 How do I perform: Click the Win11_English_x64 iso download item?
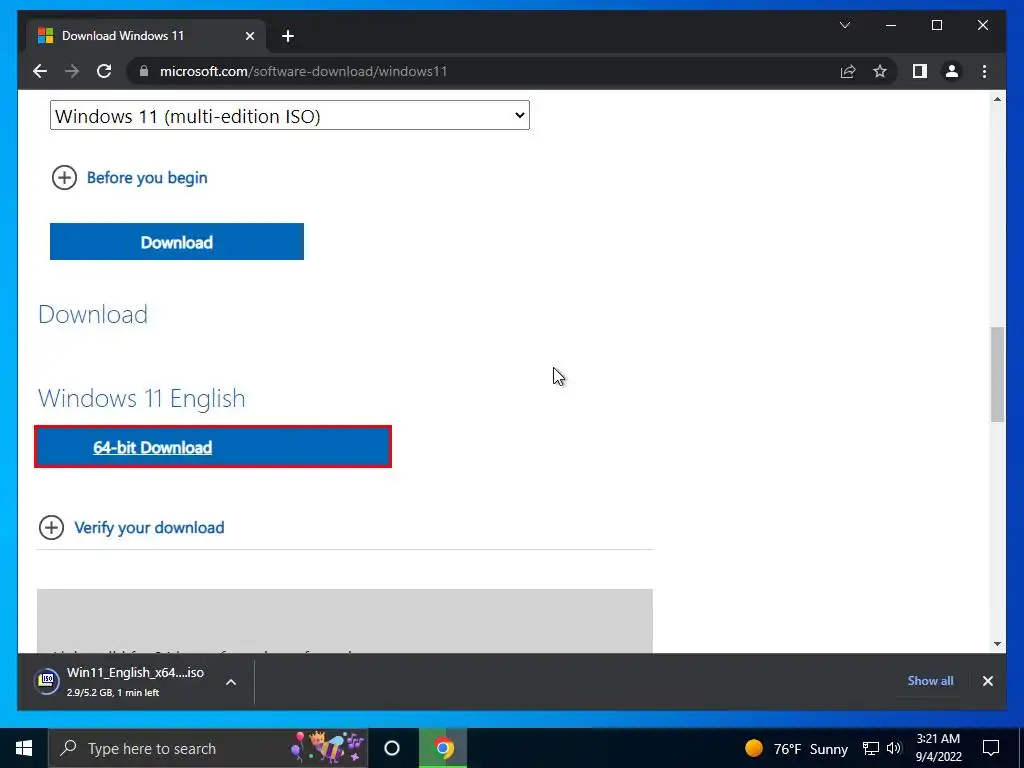(135, 681)
